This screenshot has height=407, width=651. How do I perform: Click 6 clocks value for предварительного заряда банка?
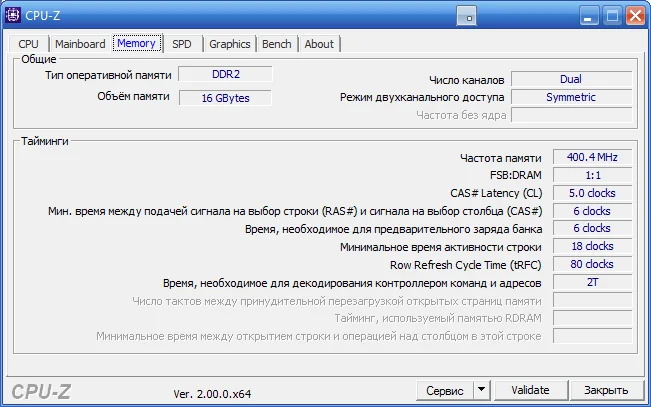(x=592, y=228)
